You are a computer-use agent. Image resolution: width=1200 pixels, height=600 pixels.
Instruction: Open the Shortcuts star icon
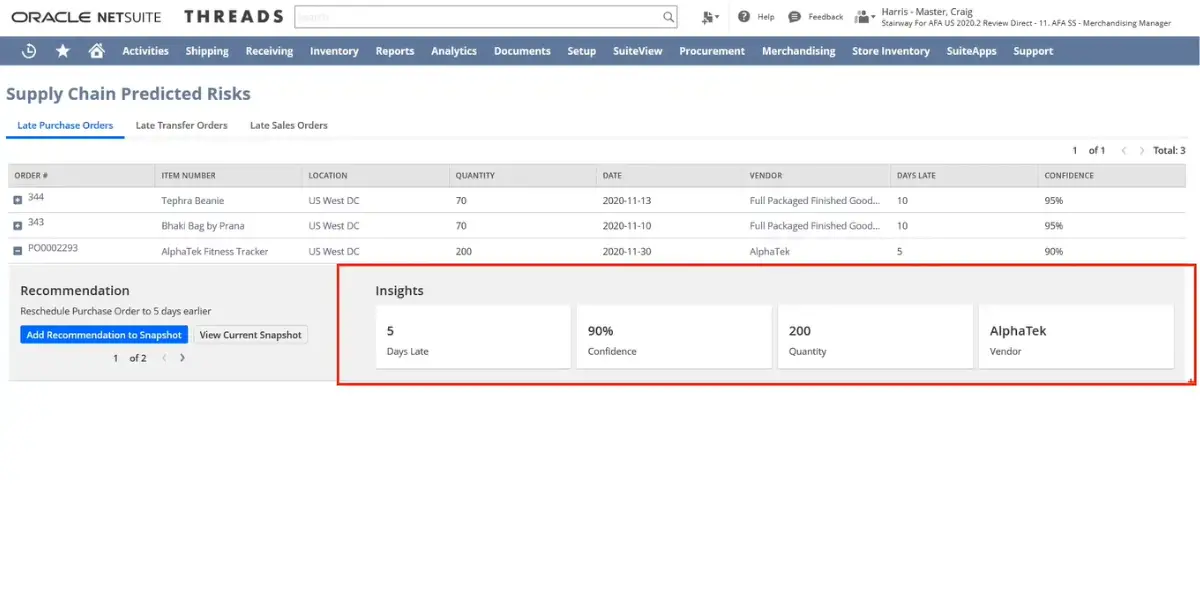(x=63, y=51)
